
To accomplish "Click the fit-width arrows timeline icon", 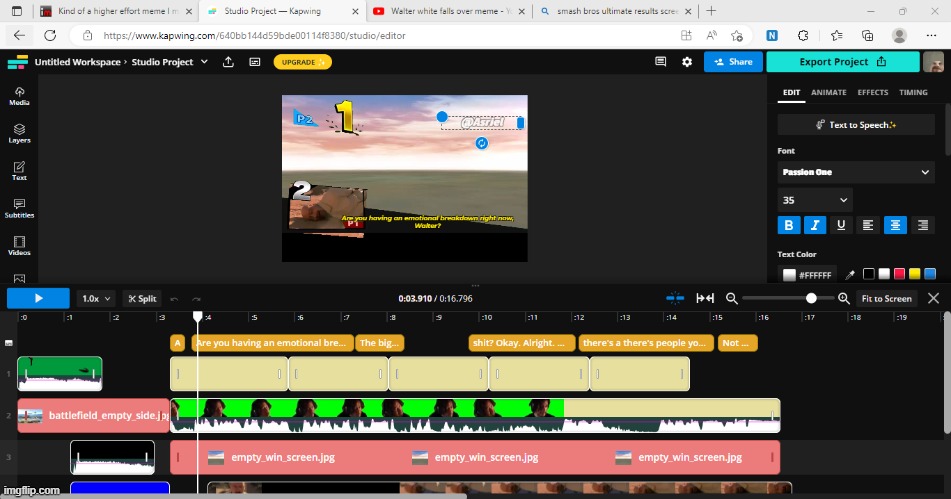I will coord(705,298).
